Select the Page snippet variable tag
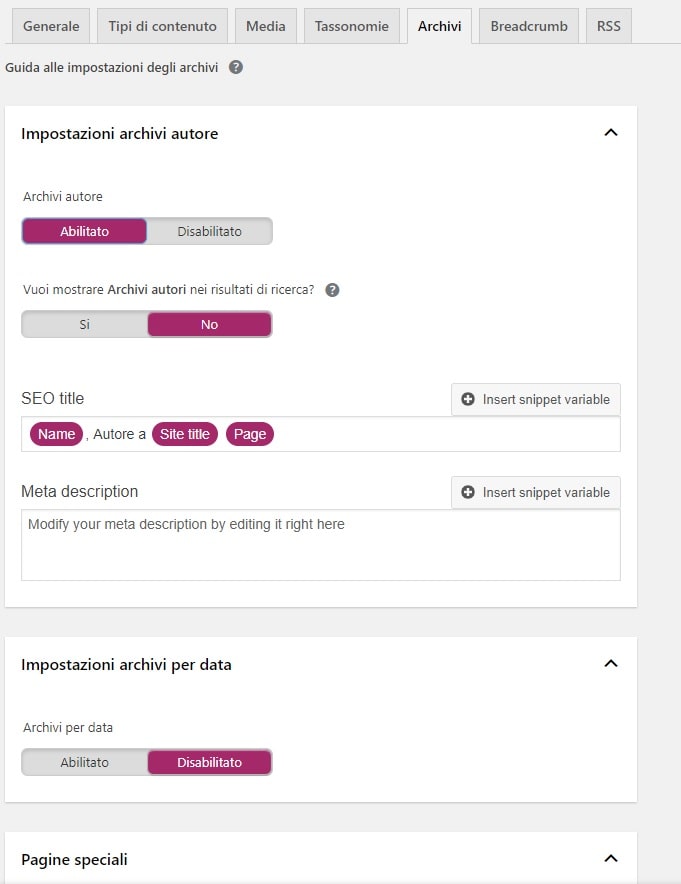The height and width of the screenshot is (884, 681). pos(250,434)
